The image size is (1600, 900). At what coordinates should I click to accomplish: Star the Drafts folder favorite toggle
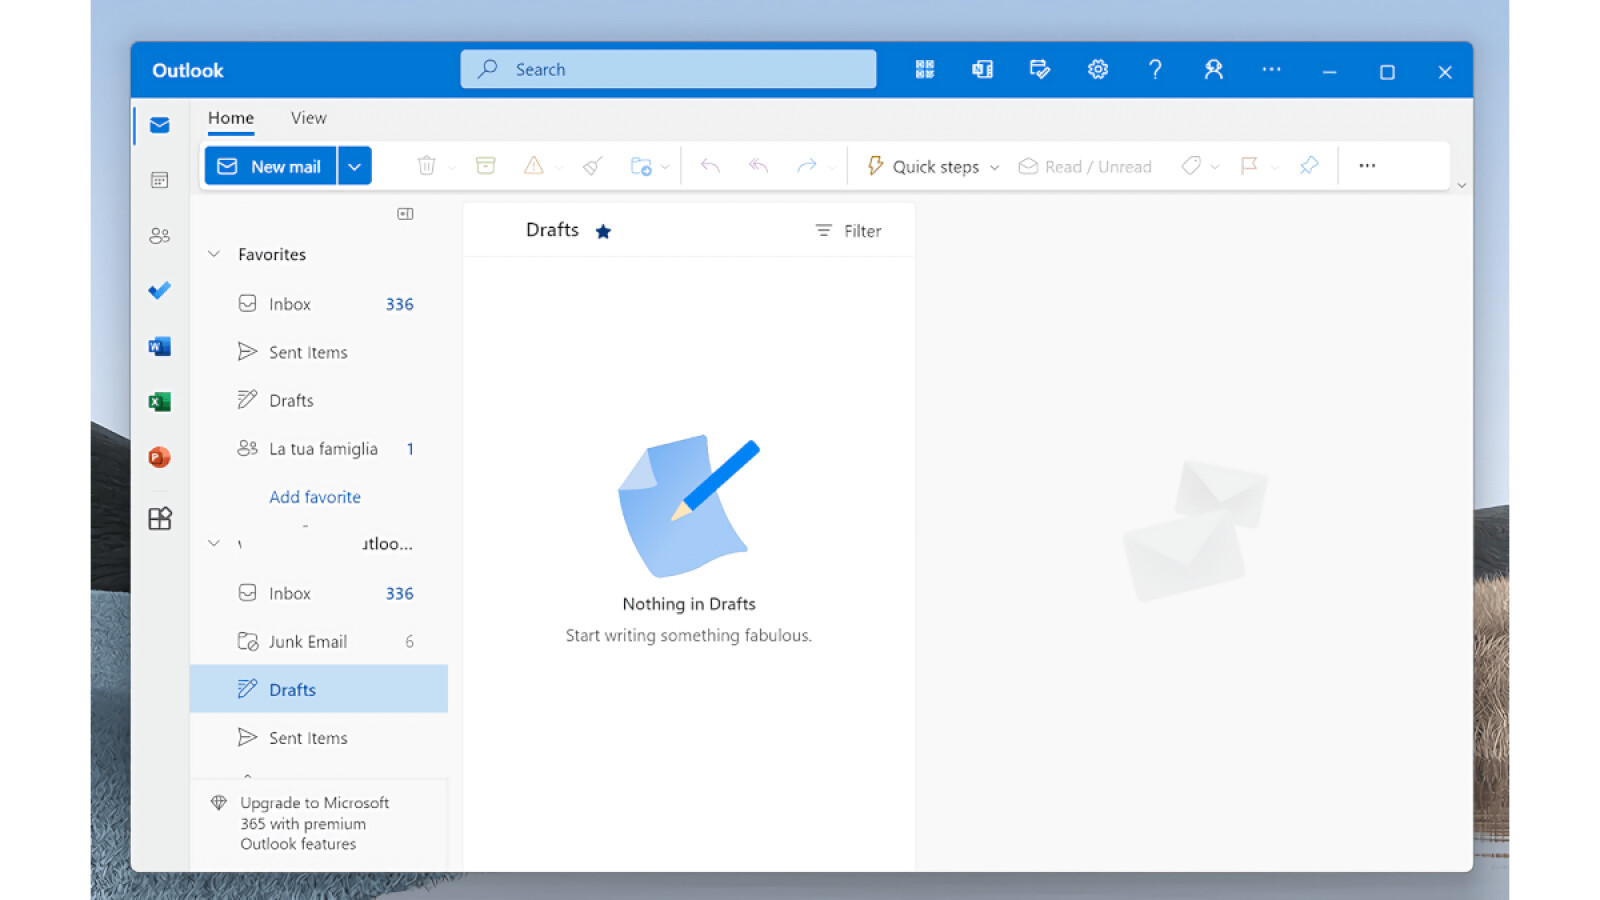pos(603,230)
